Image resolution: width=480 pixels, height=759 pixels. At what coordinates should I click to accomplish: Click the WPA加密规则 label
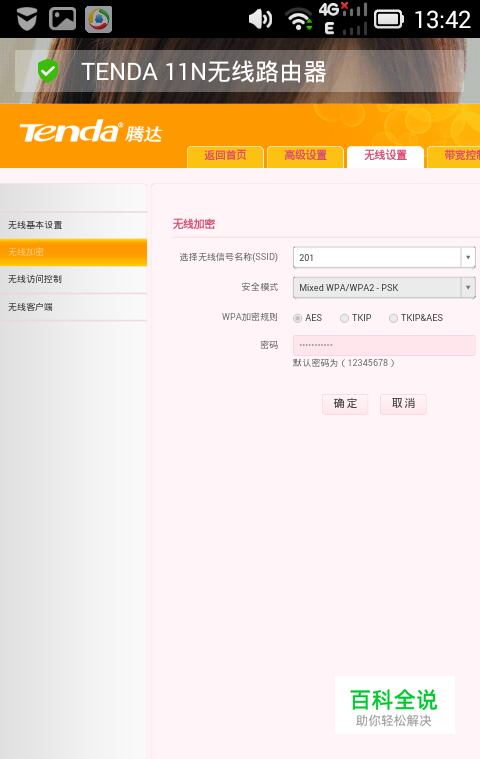250,317
